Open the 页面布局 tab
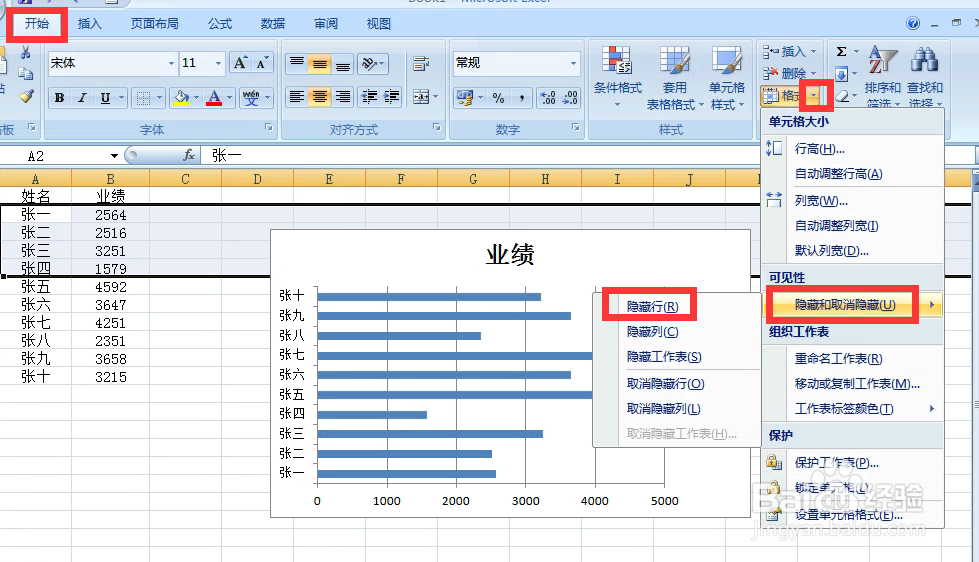Screen dimensions: 979x562 (154, 24)
